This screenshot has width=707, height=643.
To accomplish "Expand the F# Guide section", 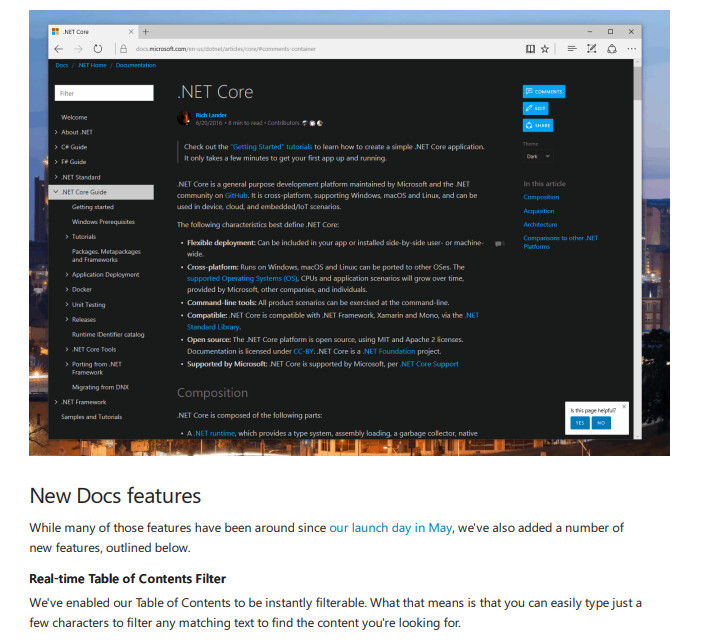I will point(56,162).
